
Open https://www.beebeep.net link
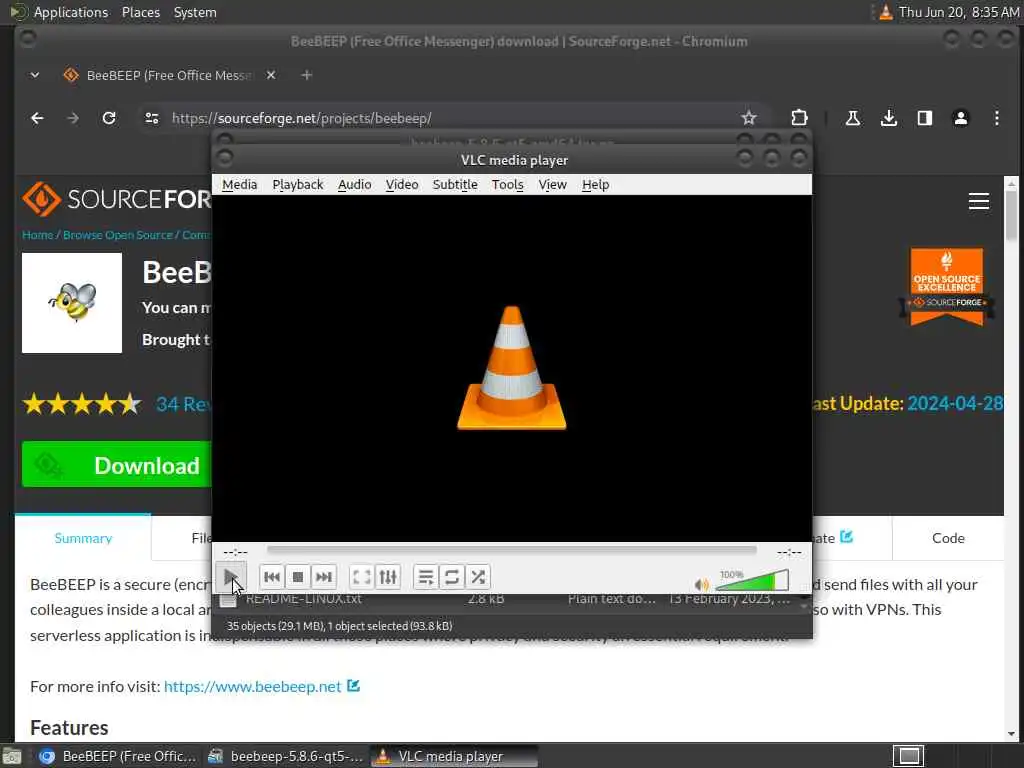pyautogui.click(x=253, y=686)
